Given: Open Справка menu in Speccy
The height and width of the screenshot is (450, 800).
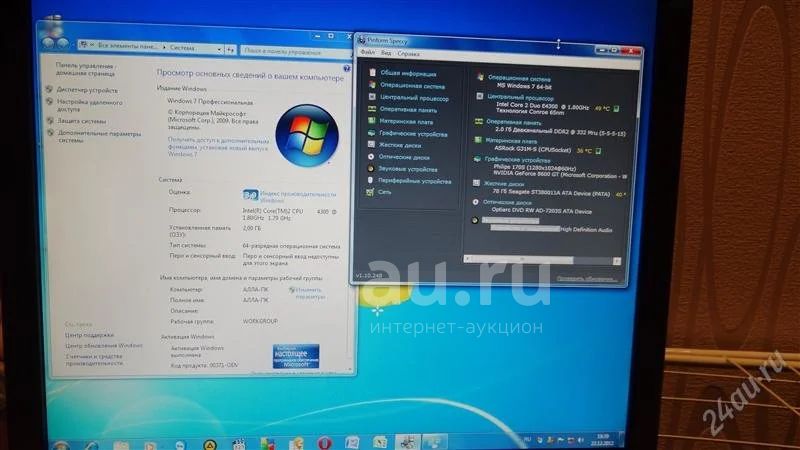Looking at the screenshot, I should (x=408, y=54).
